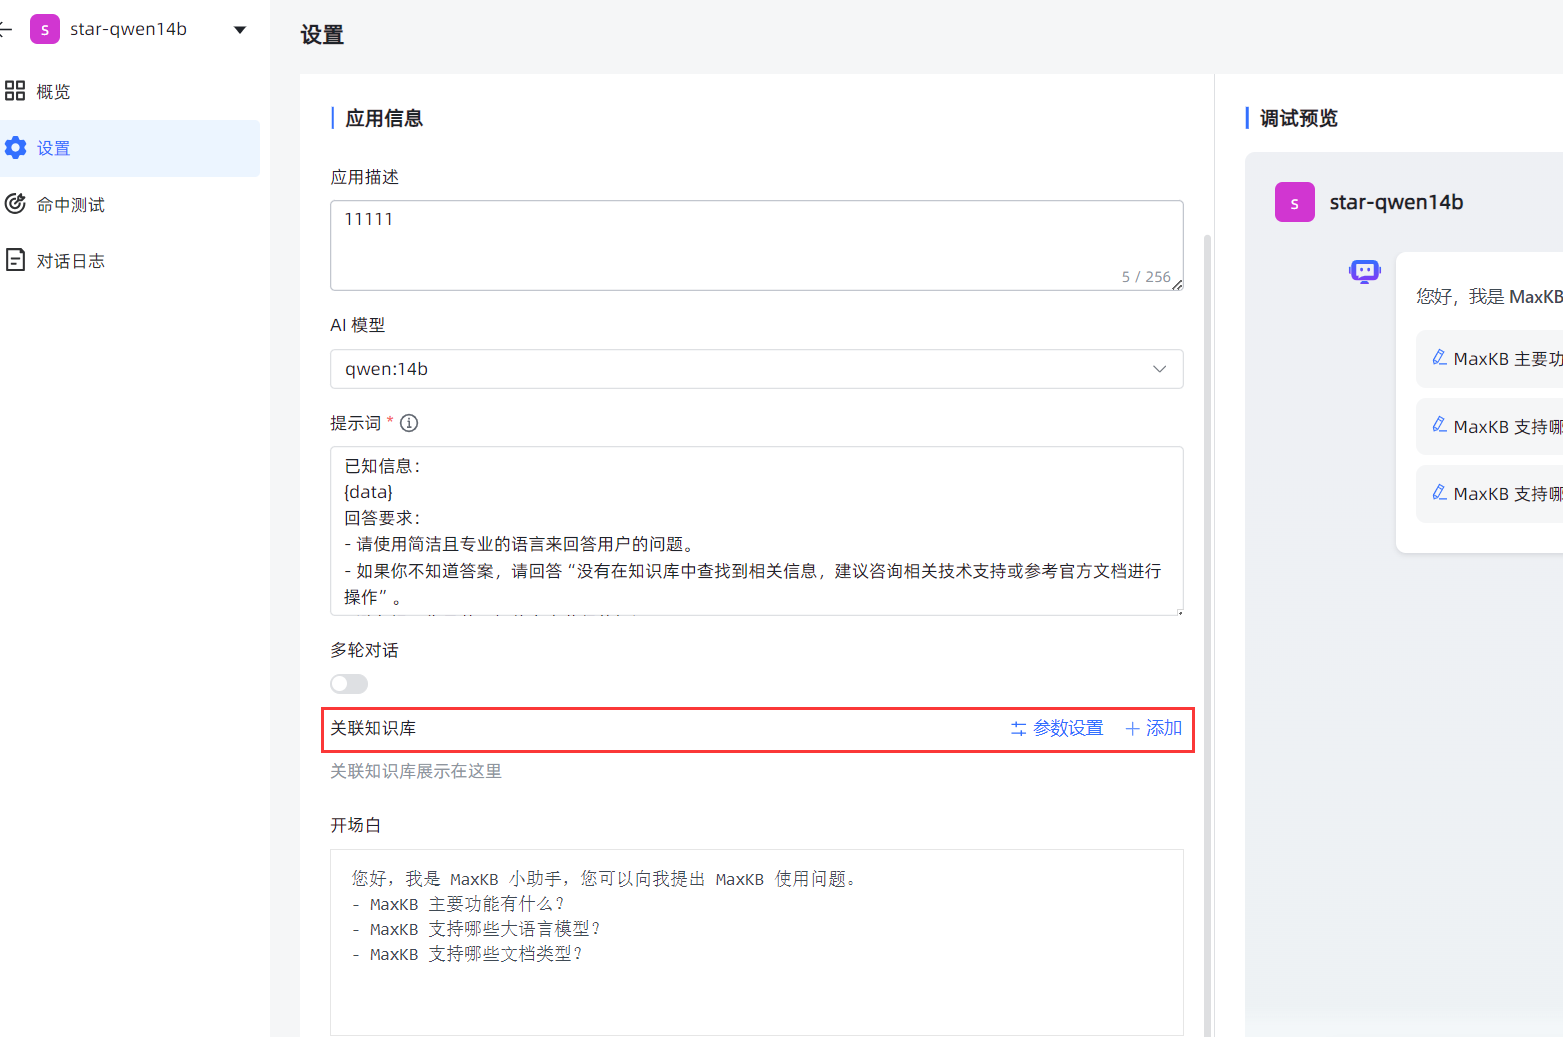This screenshot has height=1037, width=1563.
Task: Click 添加 to add knowledge base
Action: 1153,728
